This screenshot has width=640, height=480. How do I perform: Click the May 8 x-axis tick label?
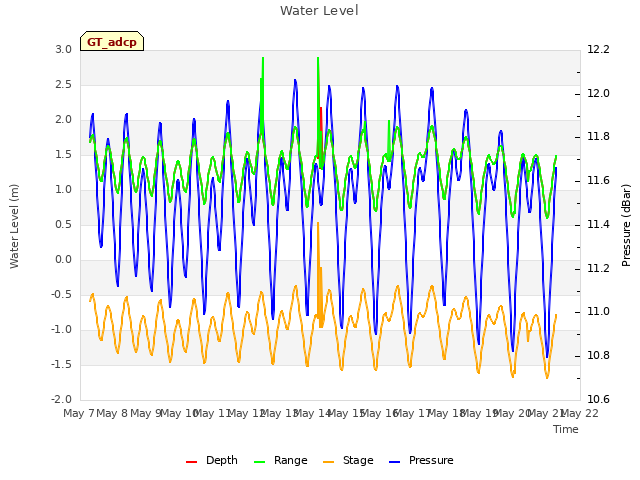pos(112,413)
